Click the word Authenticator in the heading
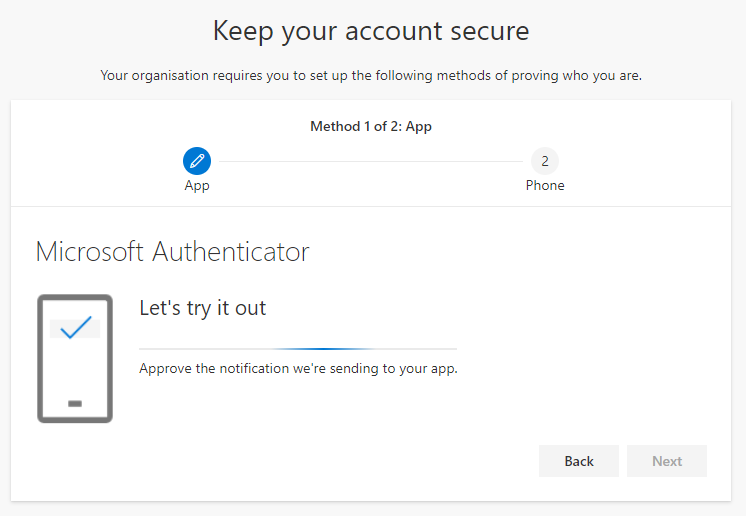 (231, 252)
